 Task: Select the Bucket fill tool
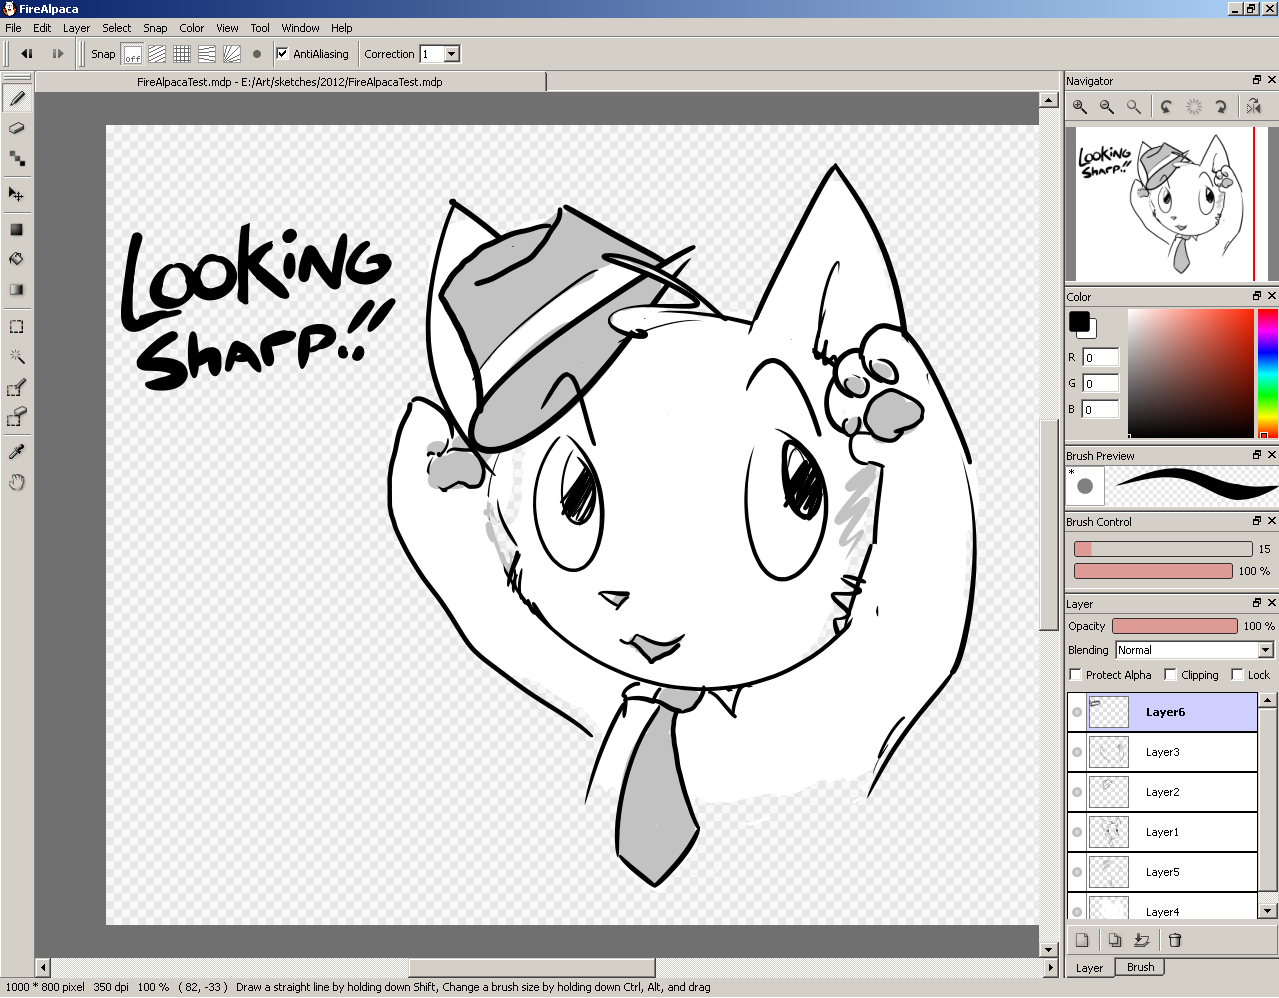pos(17,259)
